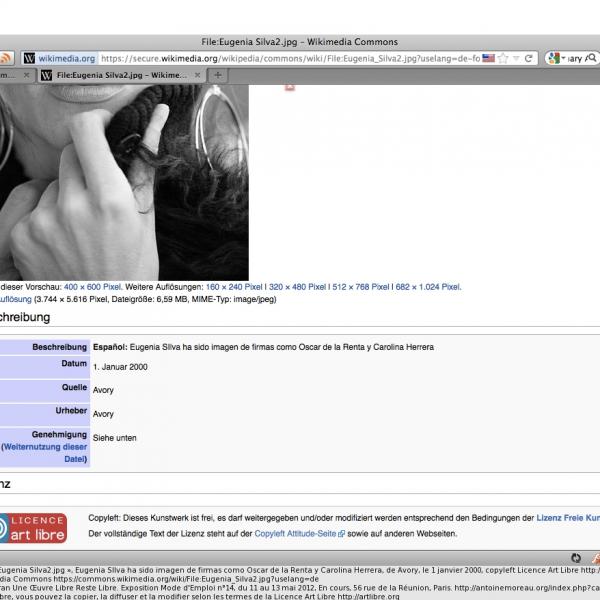
Task: Click 'Weiternutzung dieser Datei' link
Action: (x=44, y=453)
